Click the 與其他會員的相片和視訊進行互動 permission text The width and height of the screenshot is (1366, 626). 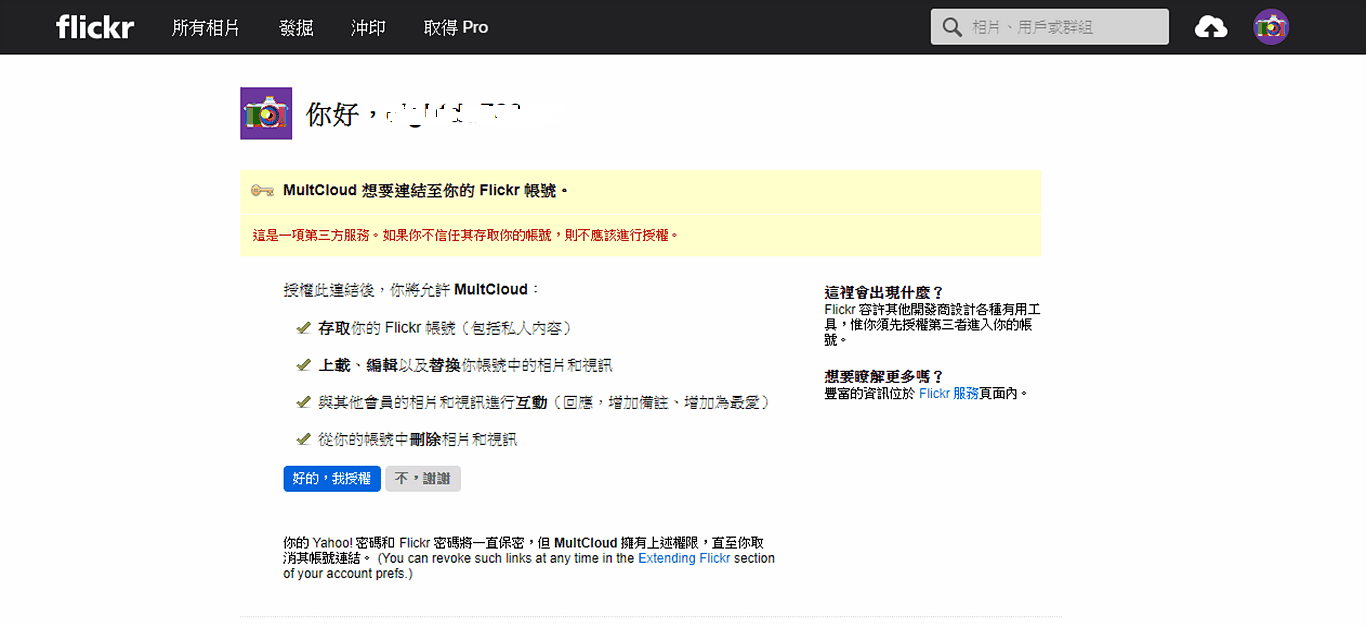tap(544, 402)
